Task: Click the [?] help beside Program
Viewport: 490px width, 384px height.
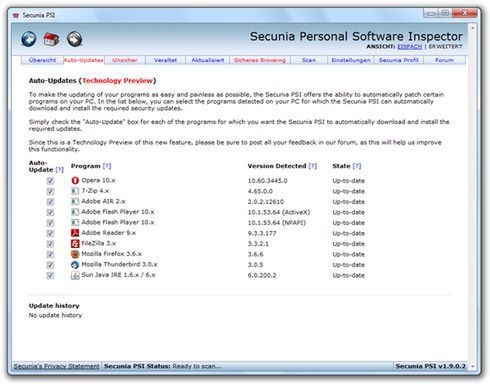Action: [x=107, y=166]
